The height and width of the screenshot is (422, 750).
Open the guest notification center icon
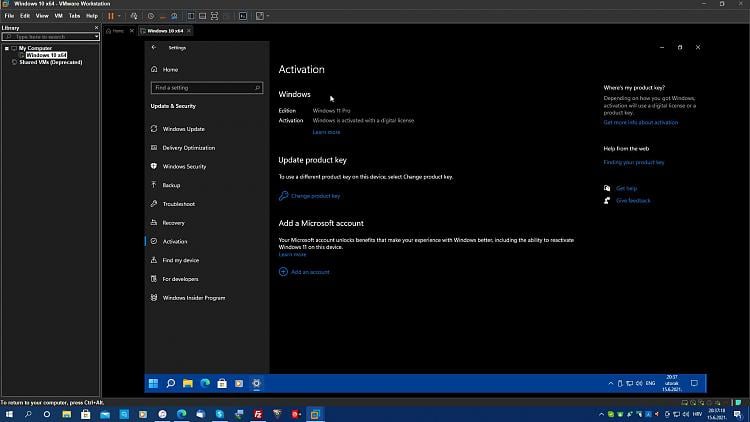click(694, 383)
